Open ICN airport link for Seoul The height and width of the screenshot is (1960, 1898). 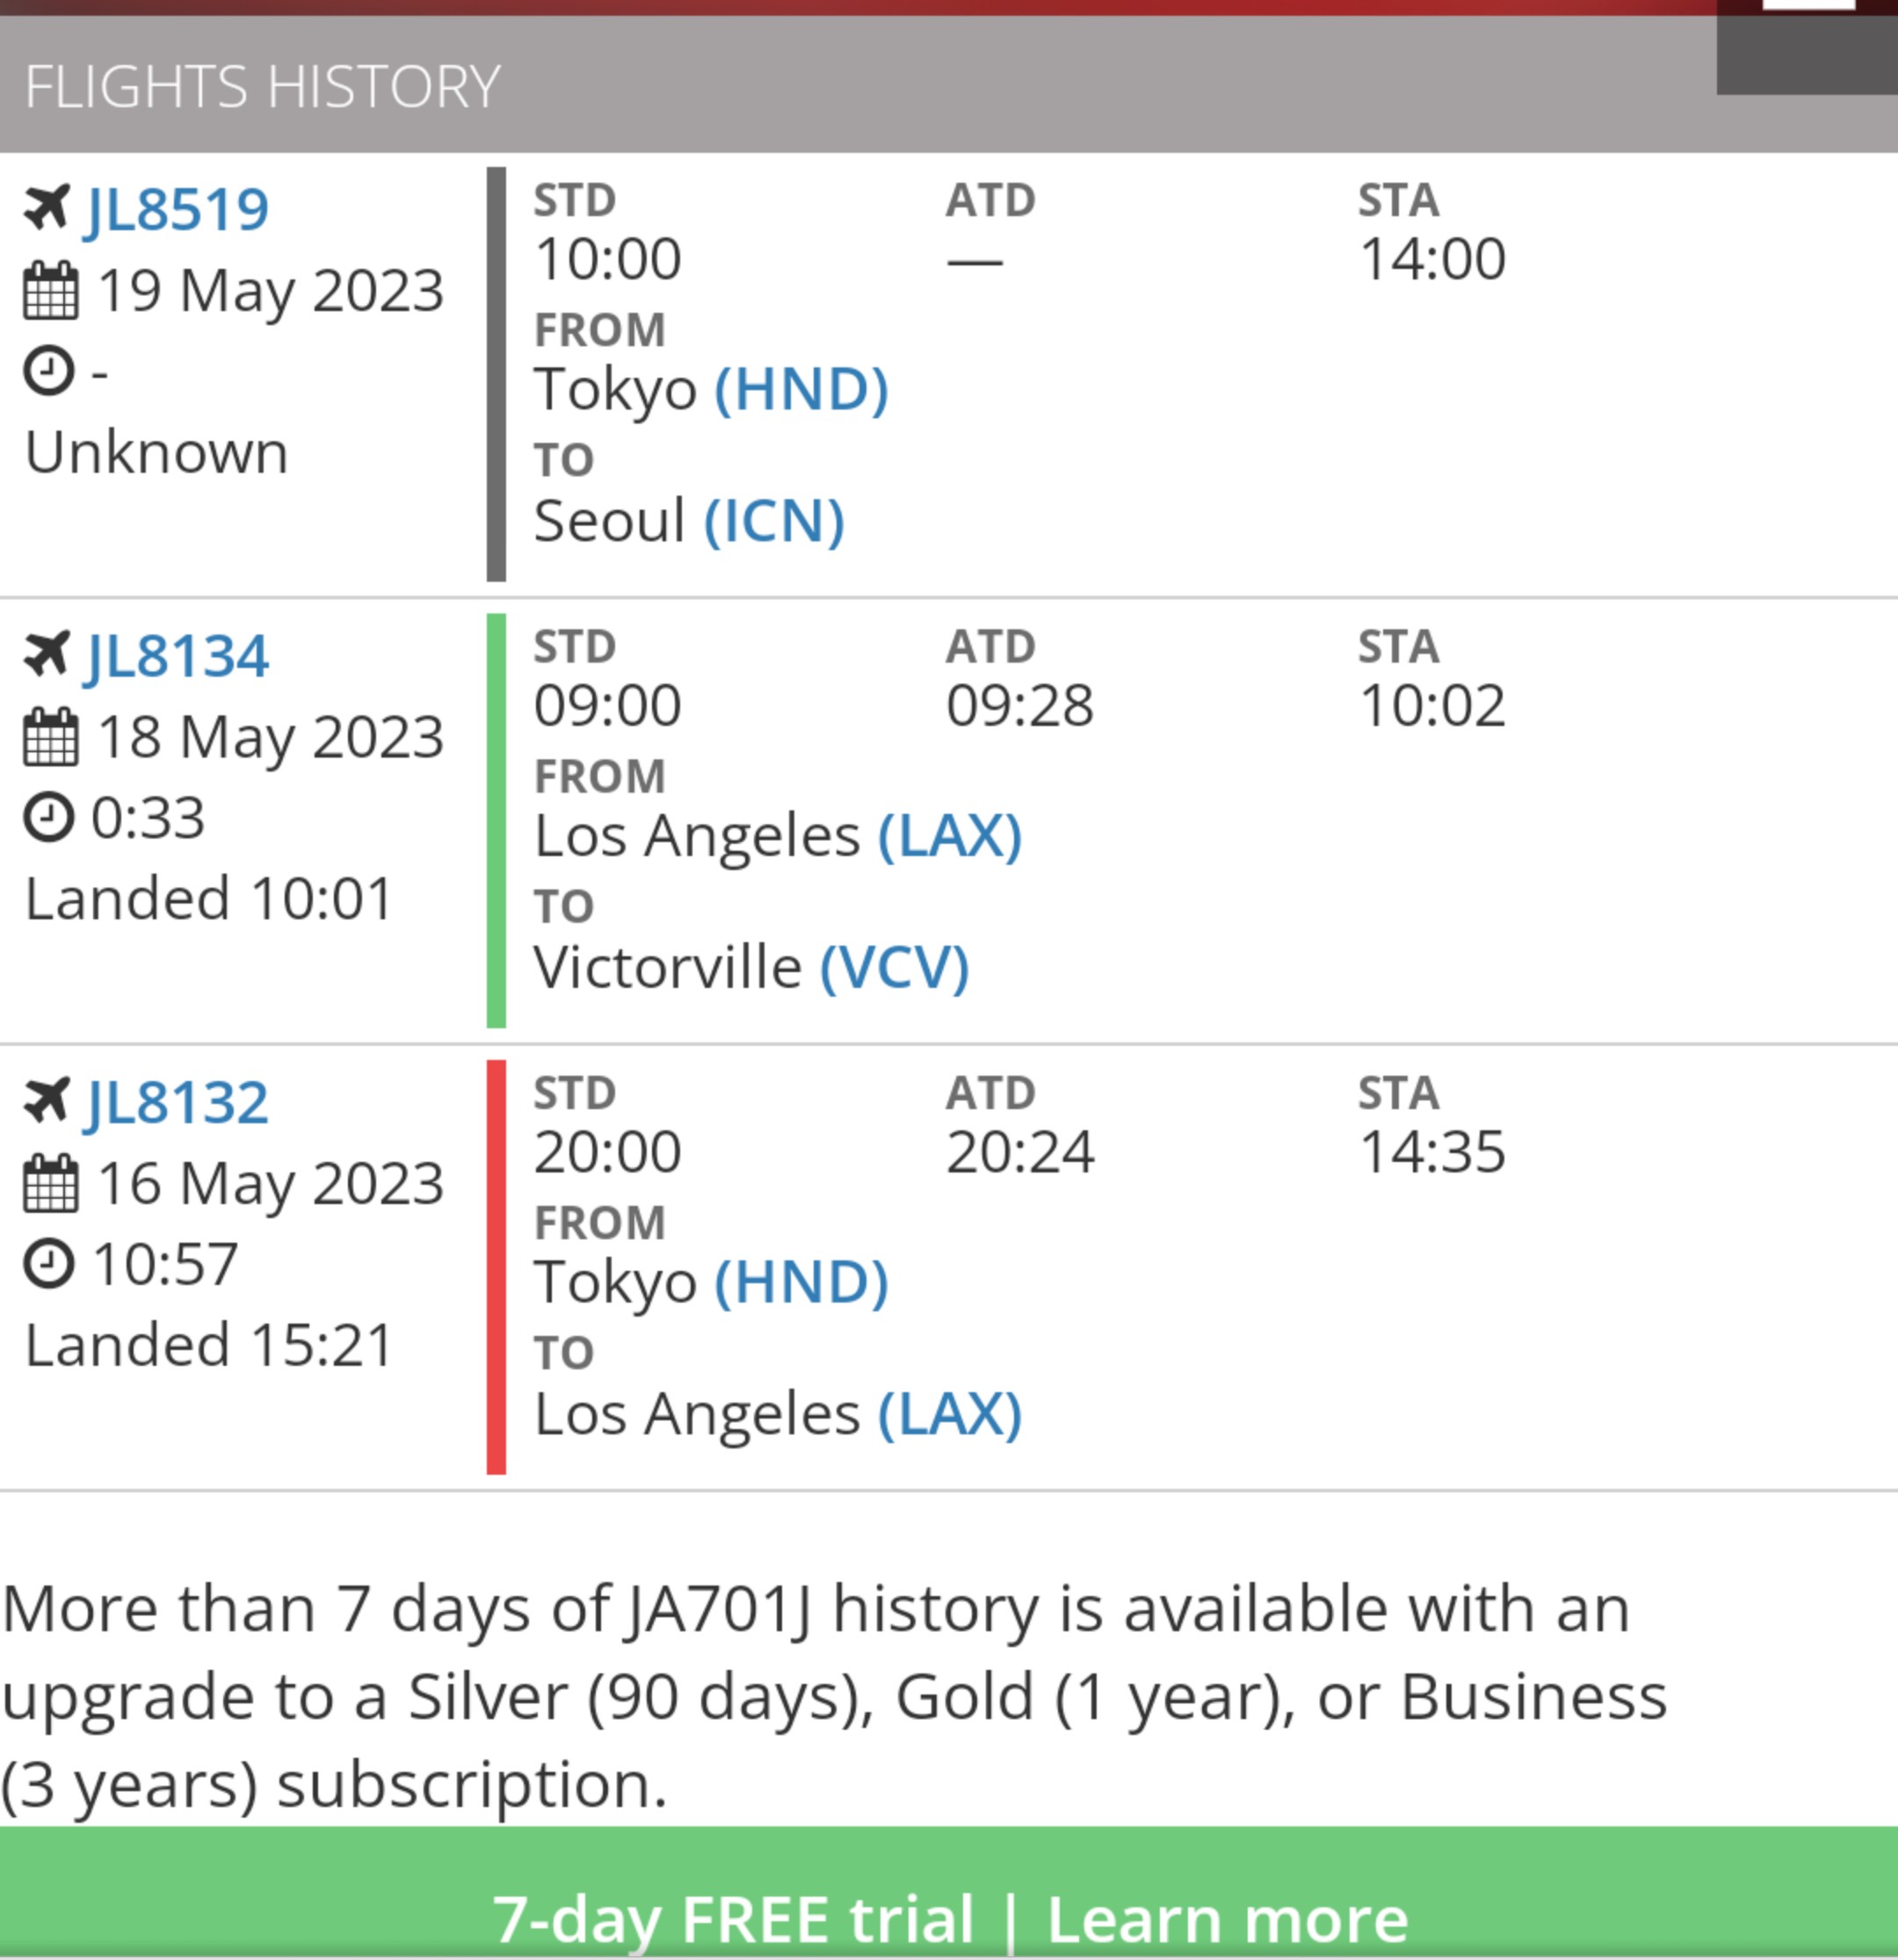tap(774, 521)
